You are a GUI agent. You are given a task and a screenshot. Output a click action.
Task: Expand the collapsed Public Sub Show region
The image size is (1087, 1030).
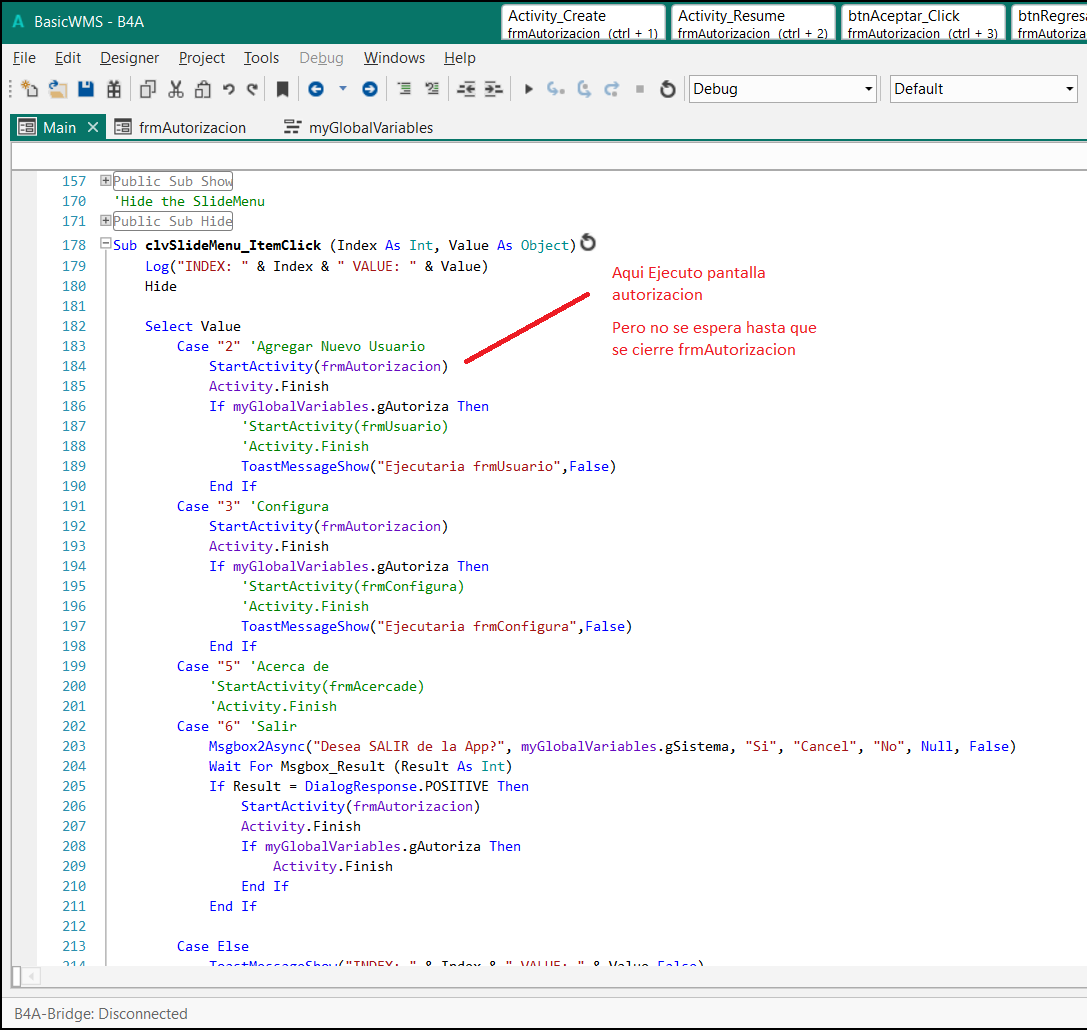106,181
